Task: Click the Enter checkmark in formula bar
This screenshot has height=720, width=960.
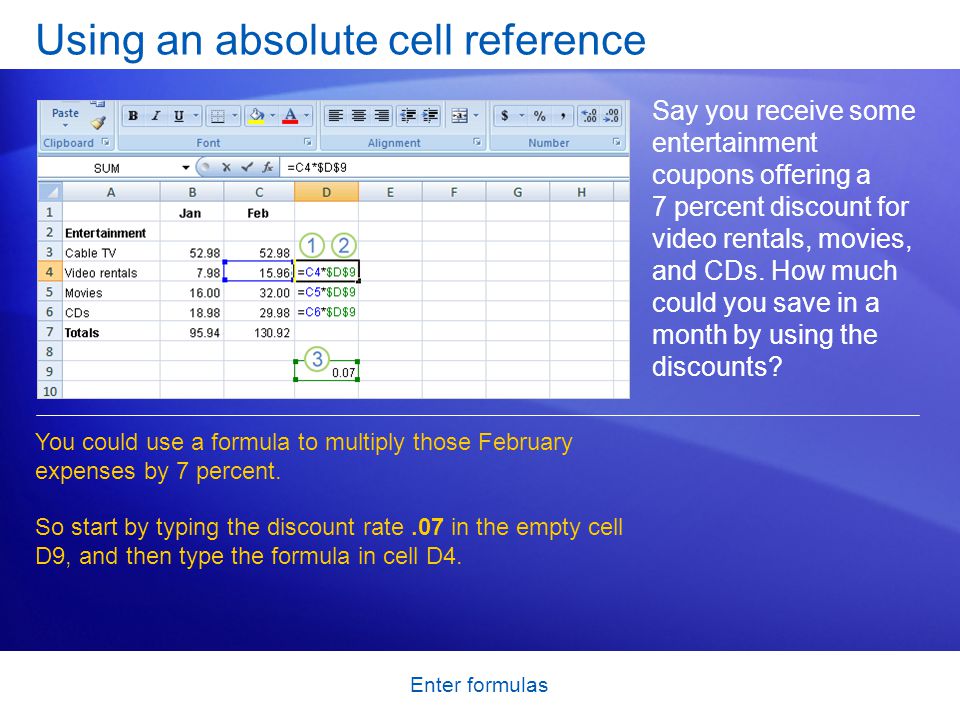Action: [x=247, y=167]
